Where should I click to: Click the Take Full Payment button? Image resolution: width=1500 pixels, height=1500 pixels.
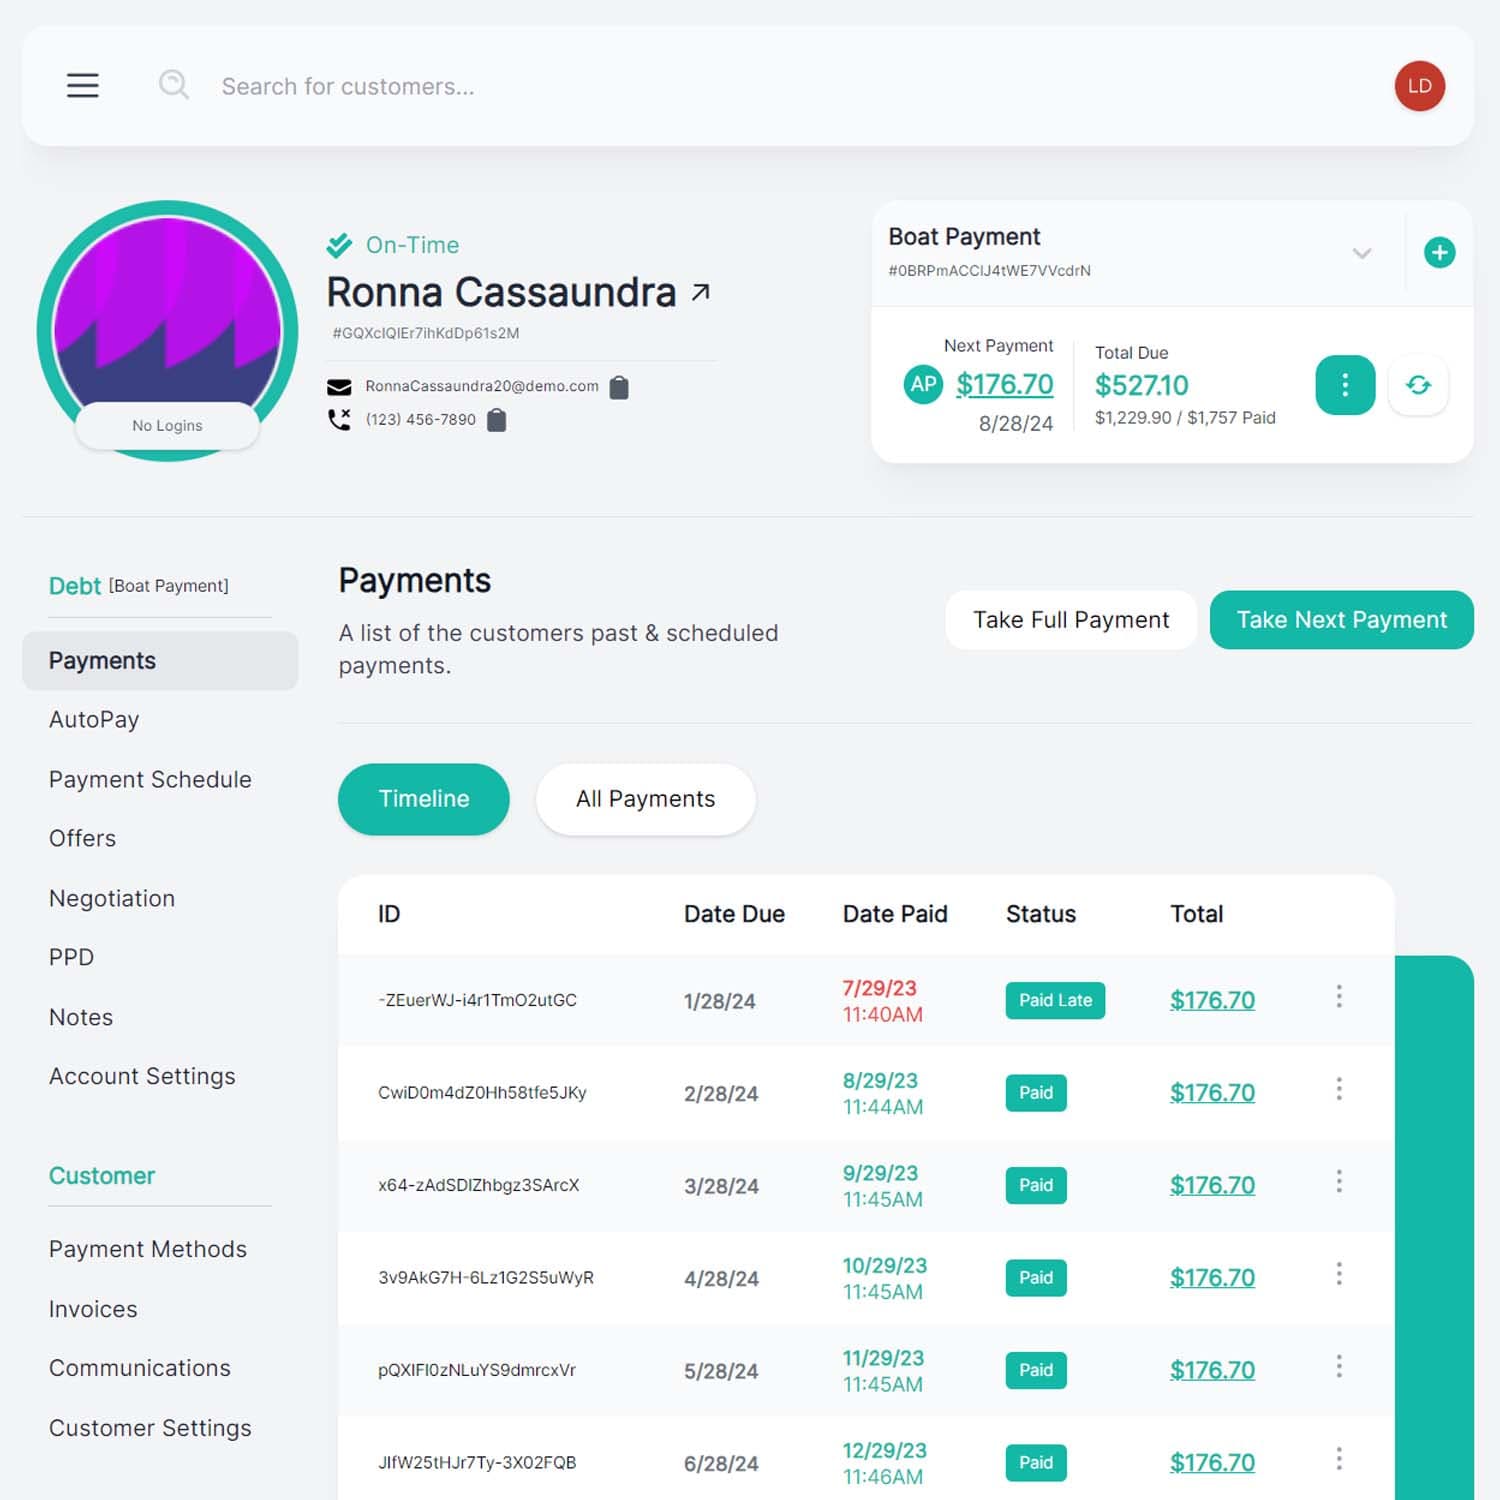(x=1071, y=620)
